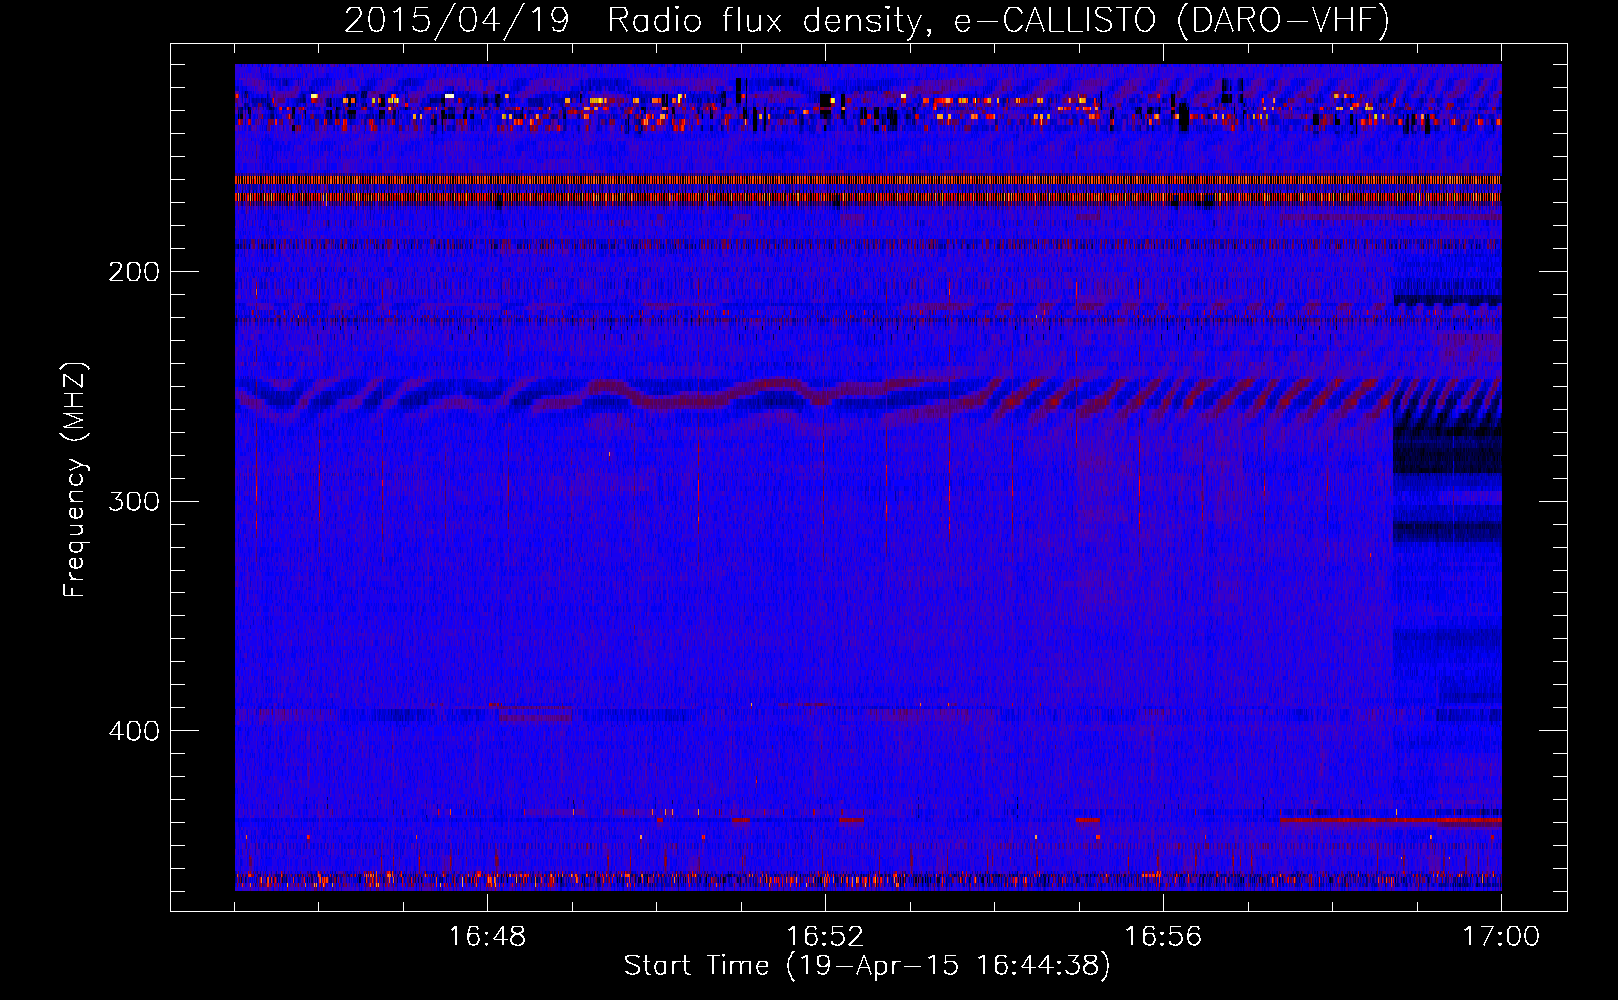Click the 16:56 time tick label
This screenshot has width=1618, height=1000.
[x=1163, y=937]
